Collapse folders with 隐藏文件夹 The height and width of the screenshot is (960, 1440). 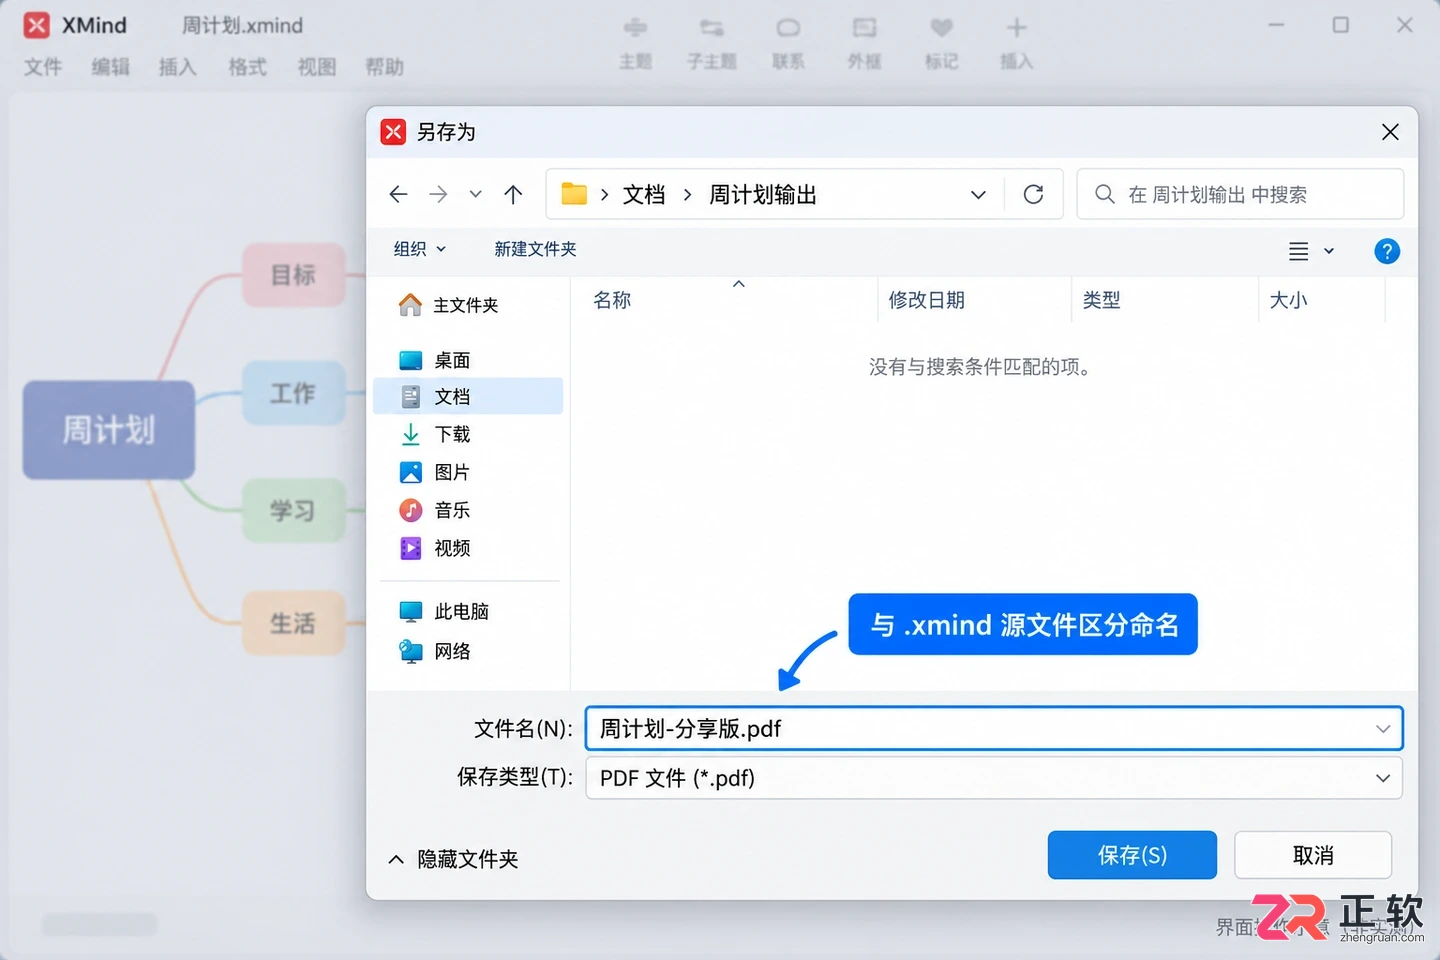tap(453, 859)
